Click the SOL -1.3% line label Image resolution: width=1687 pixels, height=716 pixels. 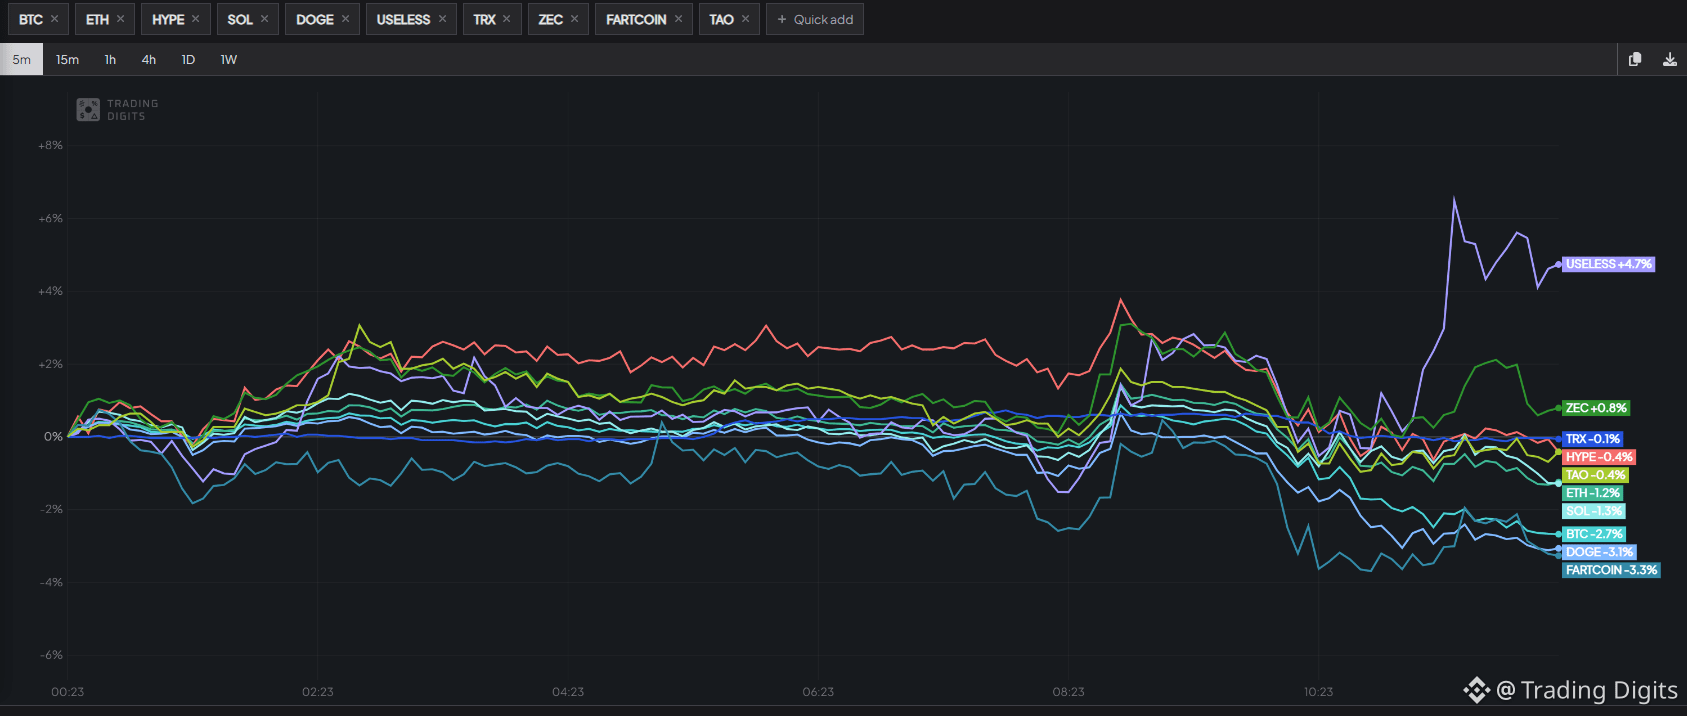(1594, 511)
